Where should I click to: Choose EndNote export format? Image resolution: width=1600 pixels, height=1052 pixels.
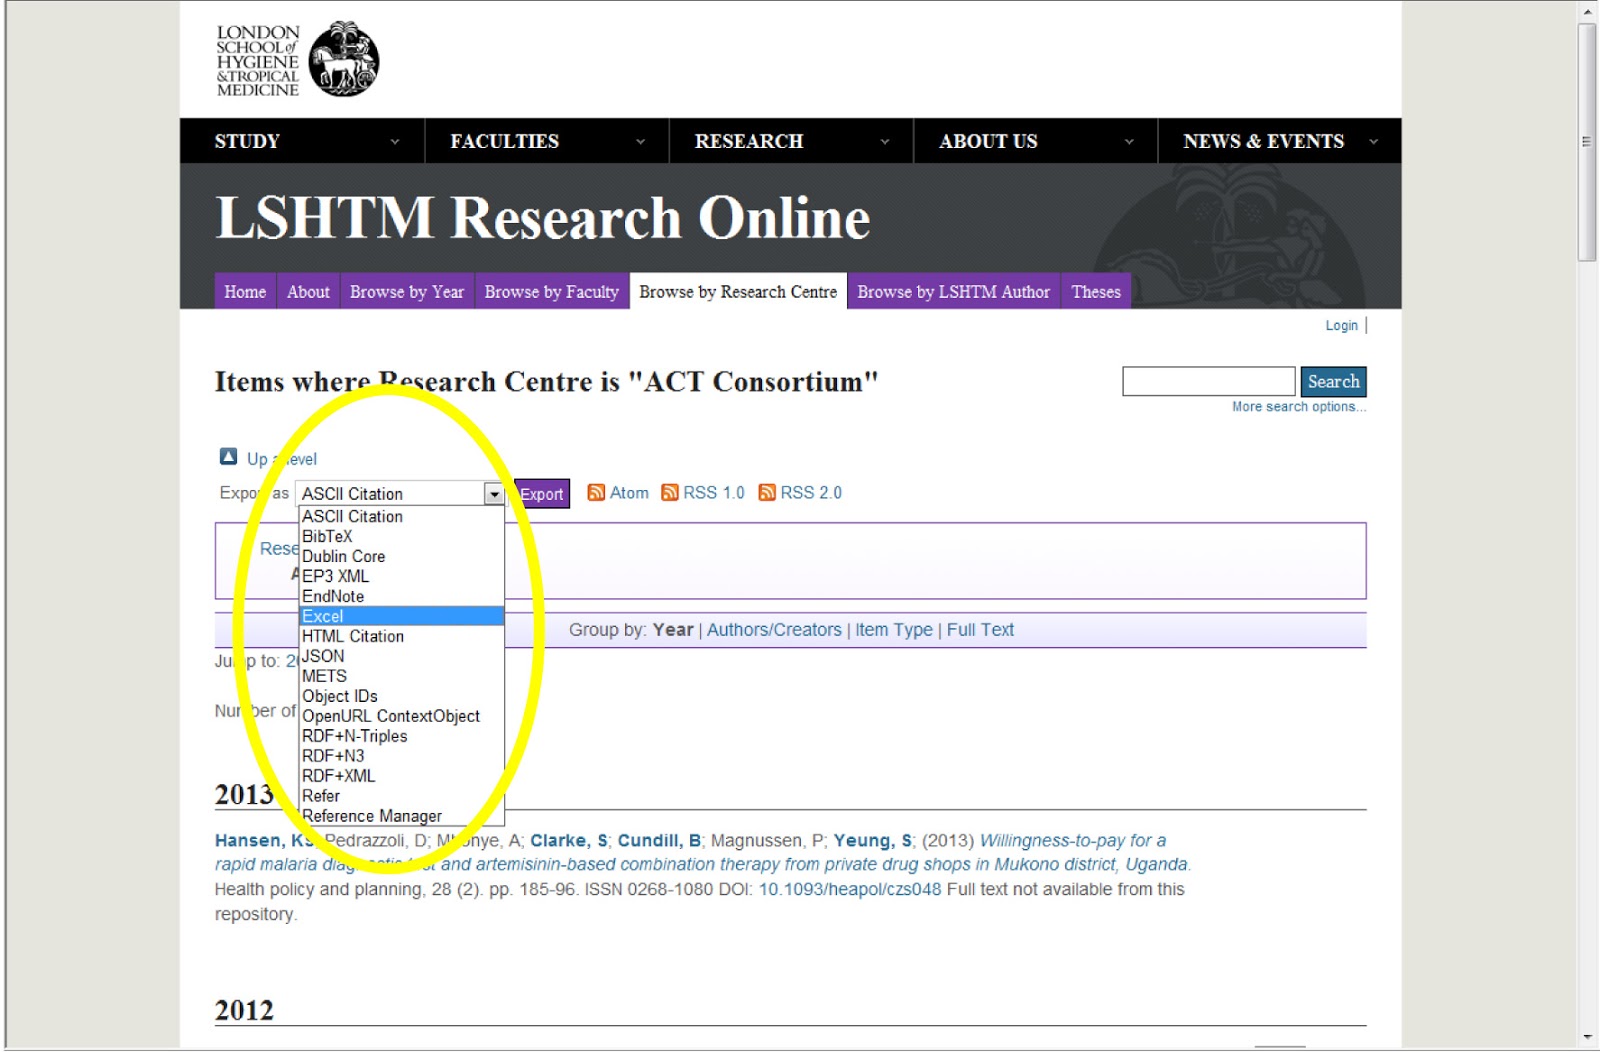401,596
